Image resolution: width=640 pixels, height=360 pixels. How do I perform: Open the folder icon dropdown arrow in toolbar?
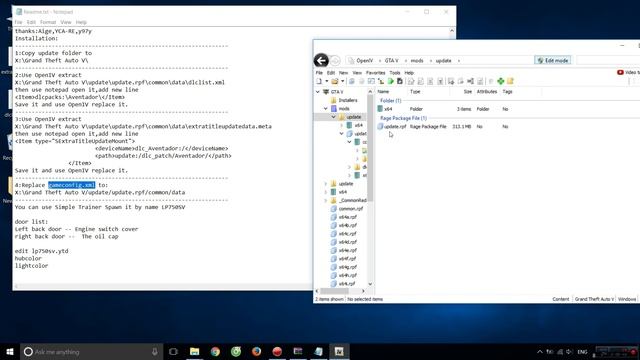tap(342, 81)
